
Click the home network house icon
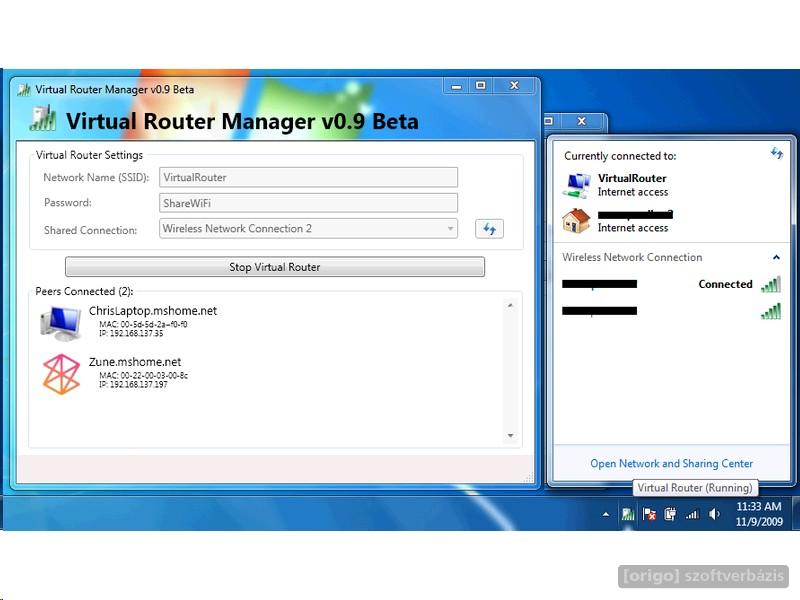576,221
